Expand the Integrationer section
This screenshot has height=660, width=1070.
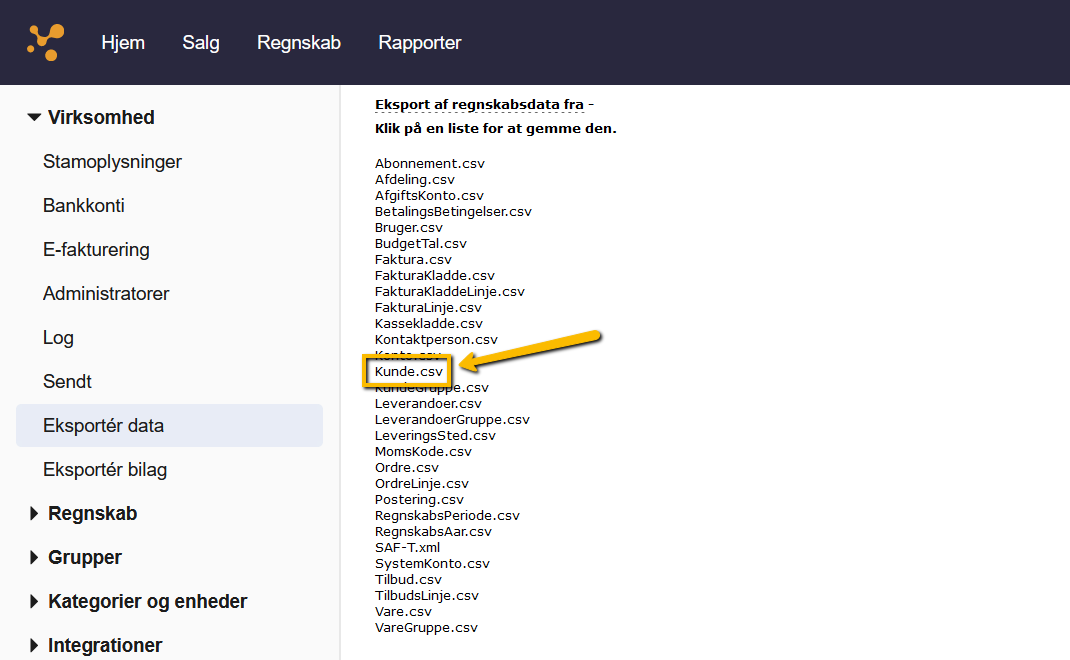tap(104, 645)
